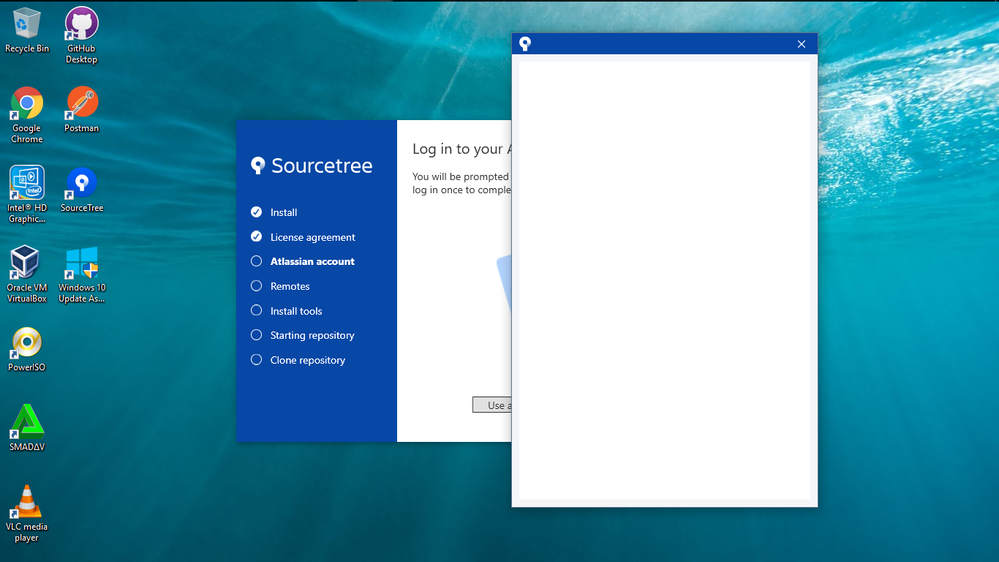Select Windows 10 Update Assistant icon

pos(82,274)
